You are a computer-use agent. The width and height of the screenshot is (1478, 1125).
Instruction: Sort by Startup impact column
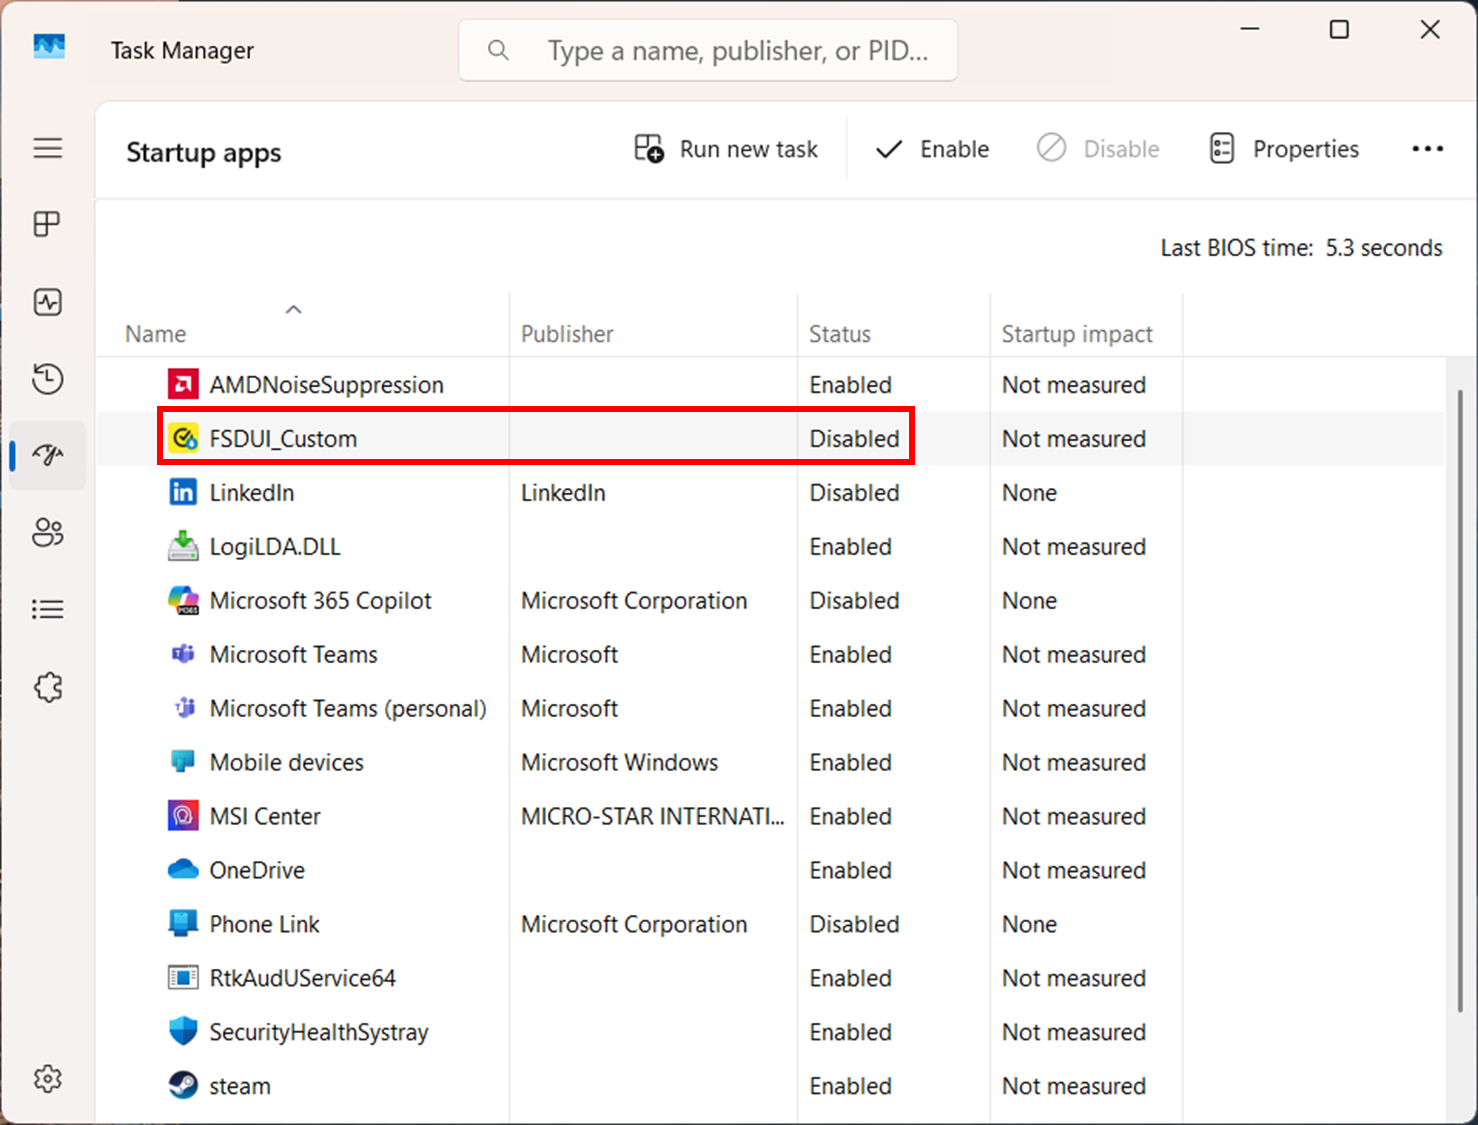[1076, 334]
